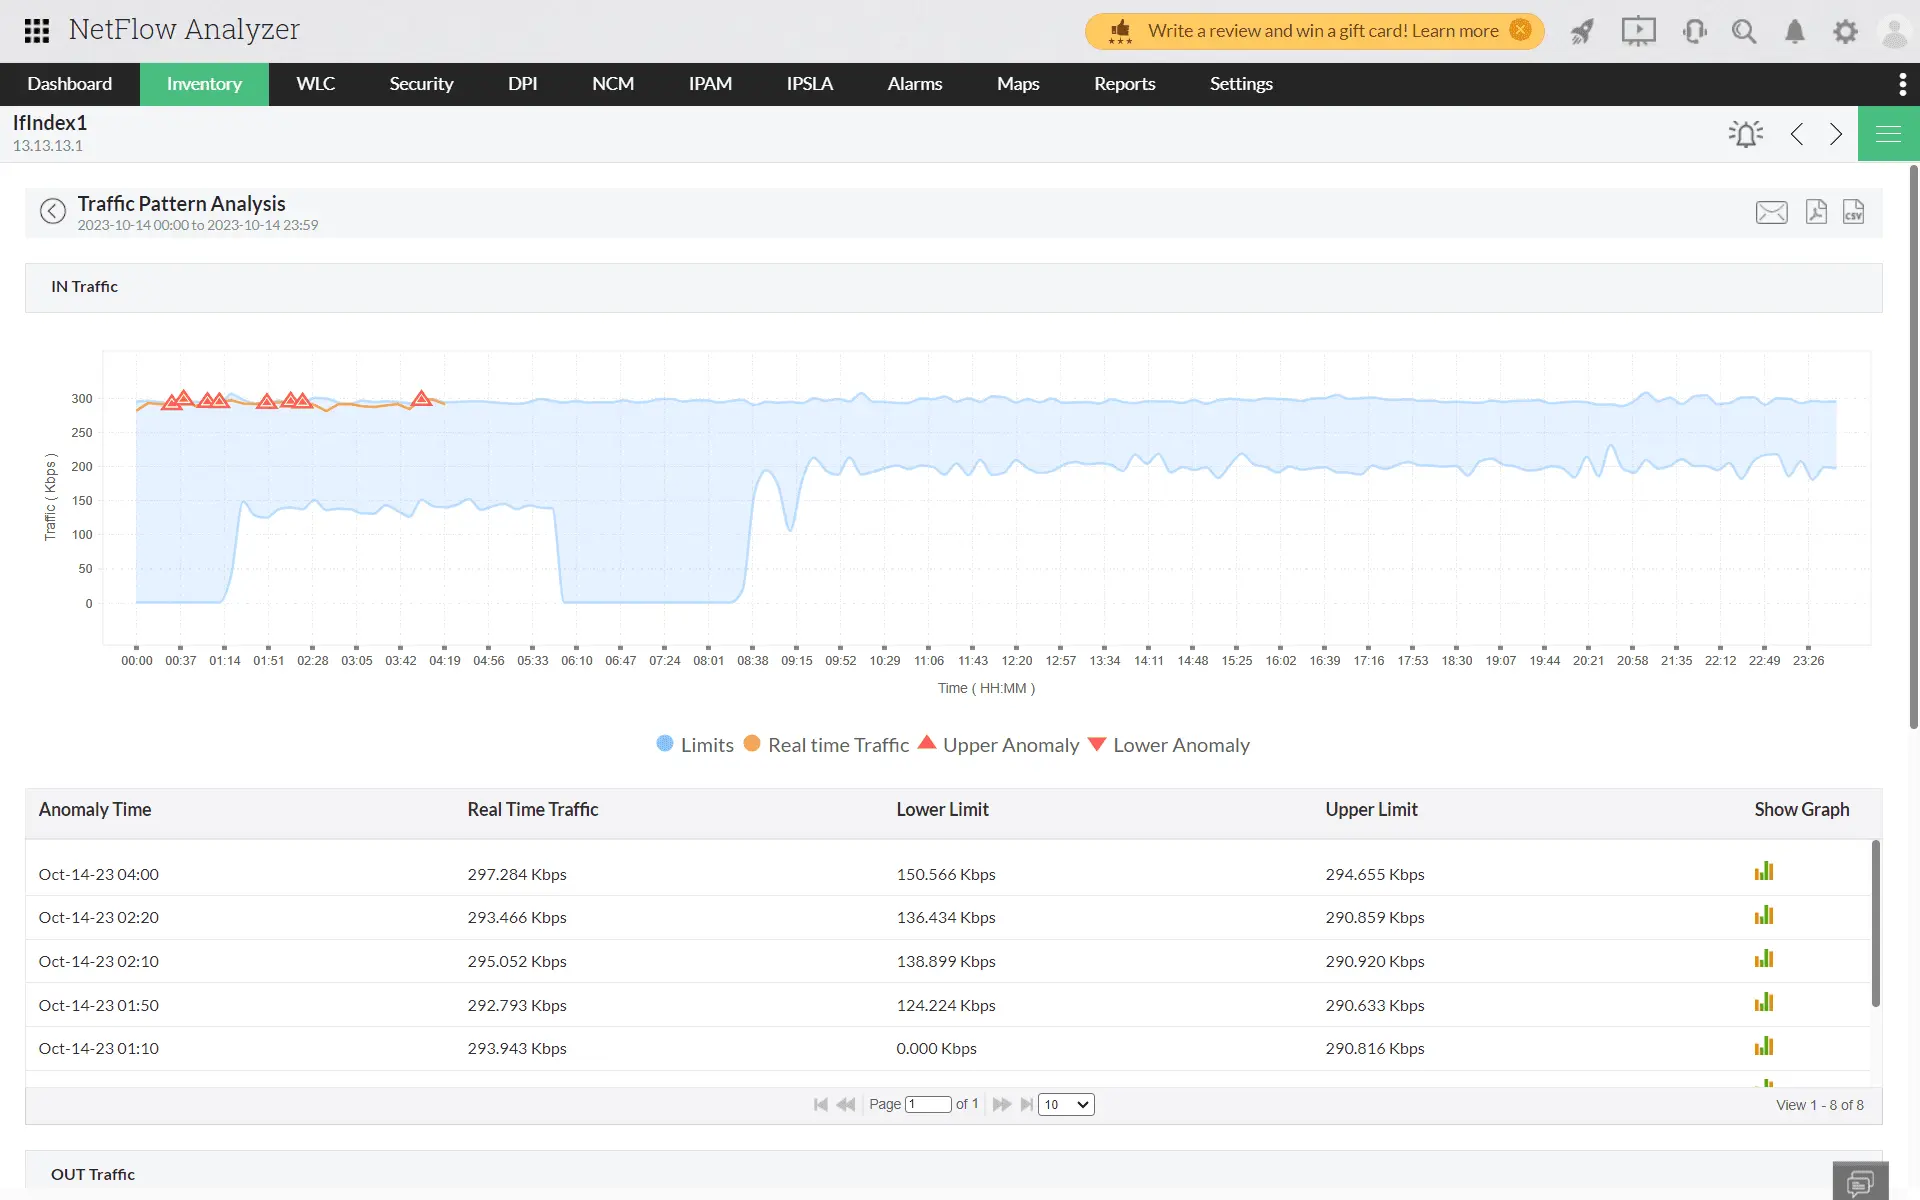
Task: Collapse Traffic Pattern Analysis with the back chevron
Action: click(x=52, y=211)
